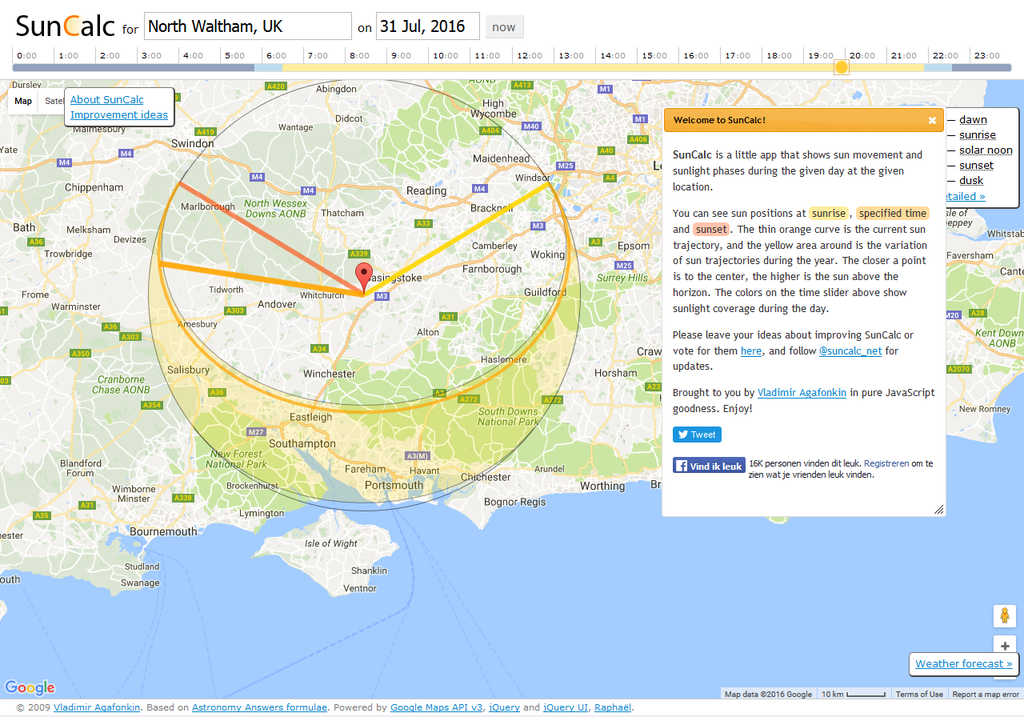Open the @suncalc_net link
Screen dimensions: 1024x717
[850, 351]
